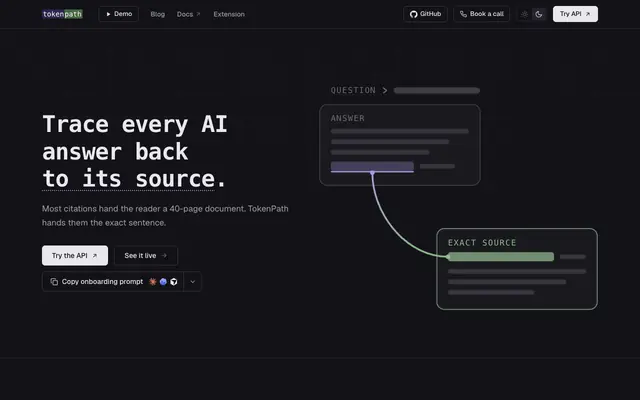
Task: Click the Book a call button
Action: [x=482, y=14]
